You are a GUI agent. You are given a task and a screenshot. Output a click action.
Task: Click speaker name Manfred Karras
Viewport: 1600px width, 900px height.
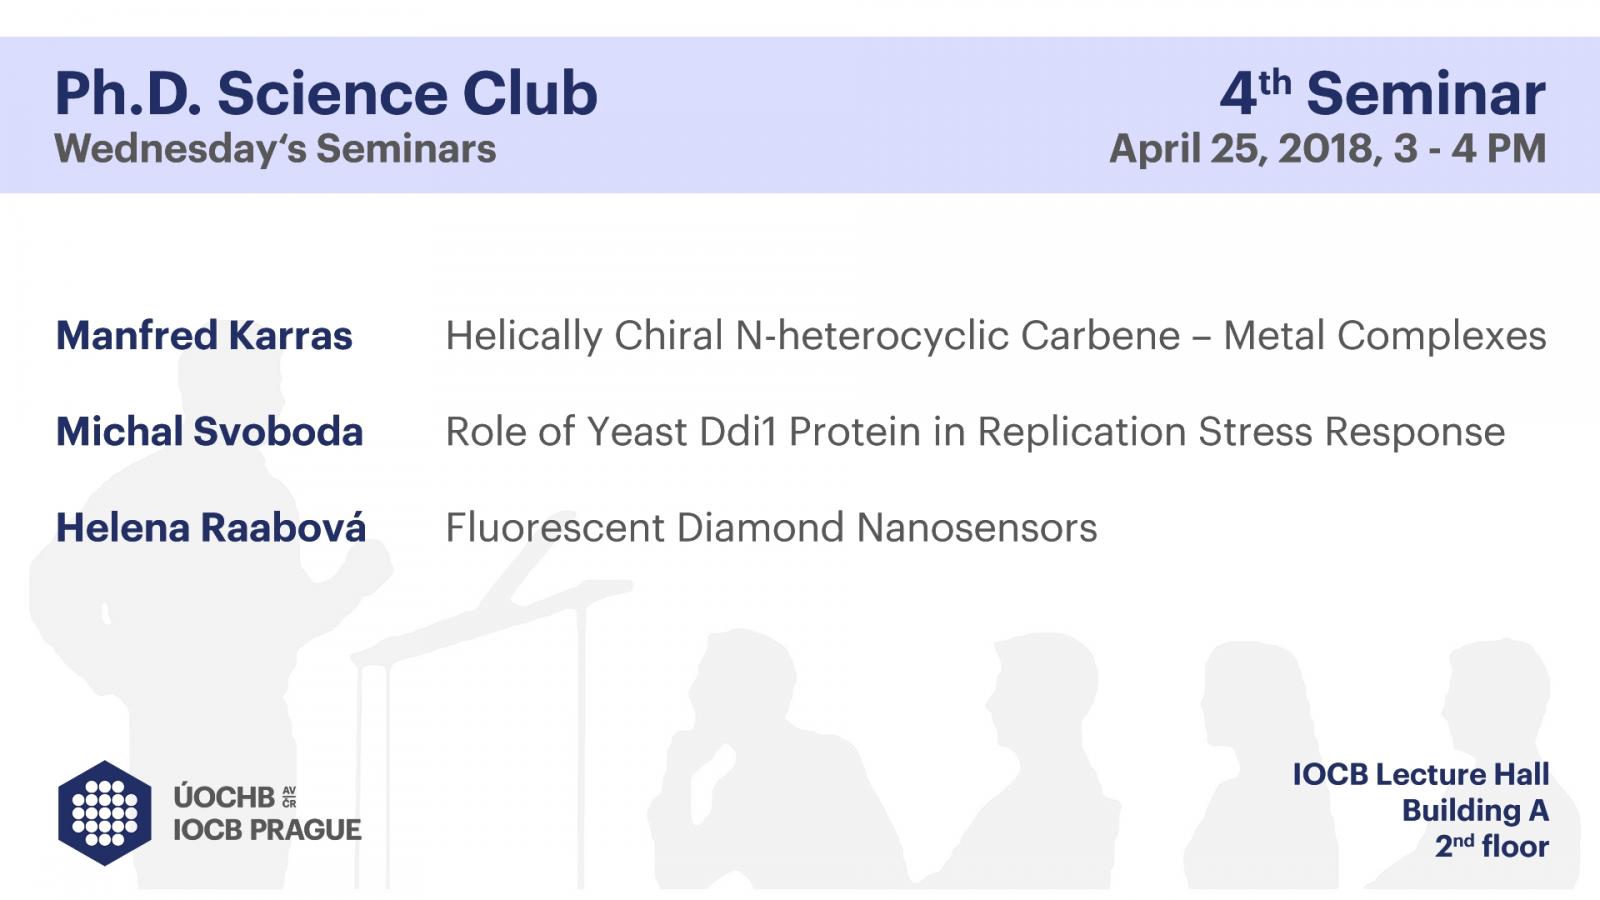tap(204, 336)
